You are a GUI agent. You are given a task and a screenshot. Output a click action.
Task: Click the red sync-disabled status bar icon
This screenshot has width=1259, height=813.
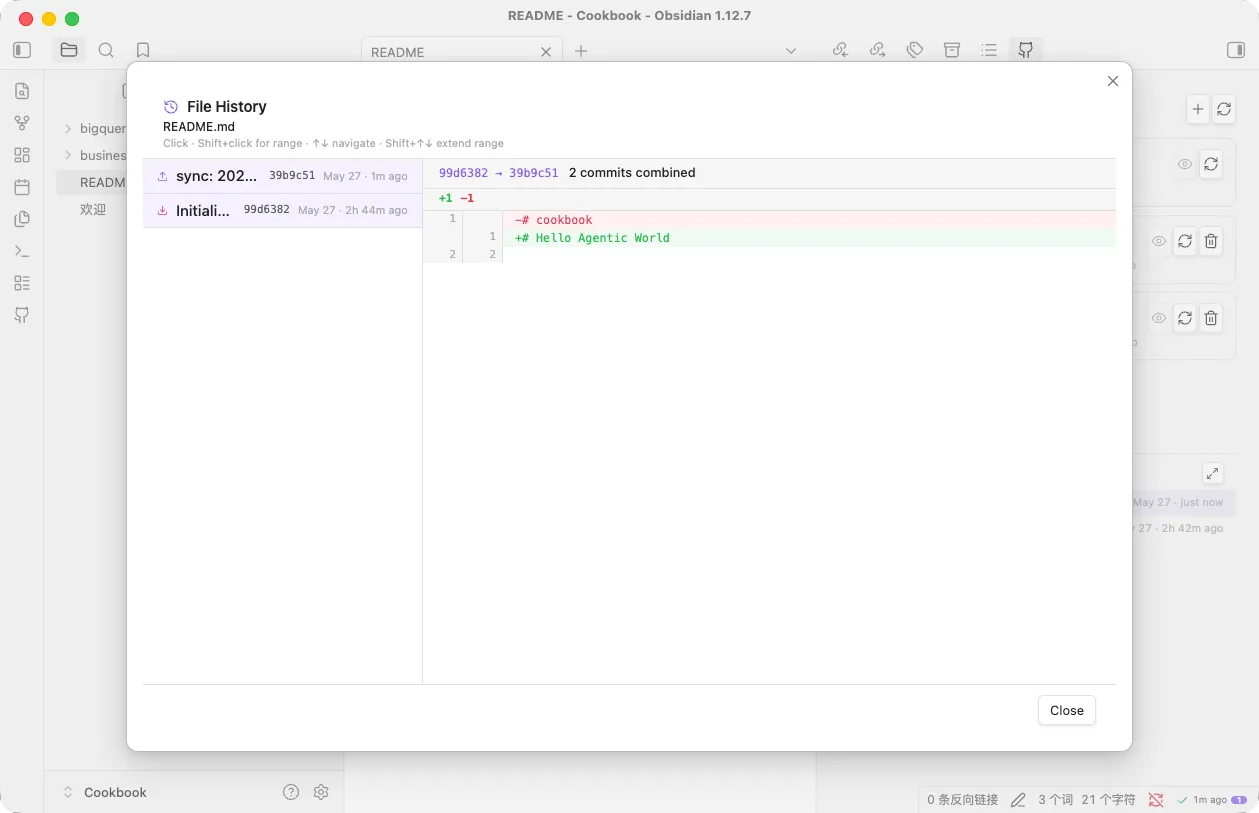(1156, 800)
